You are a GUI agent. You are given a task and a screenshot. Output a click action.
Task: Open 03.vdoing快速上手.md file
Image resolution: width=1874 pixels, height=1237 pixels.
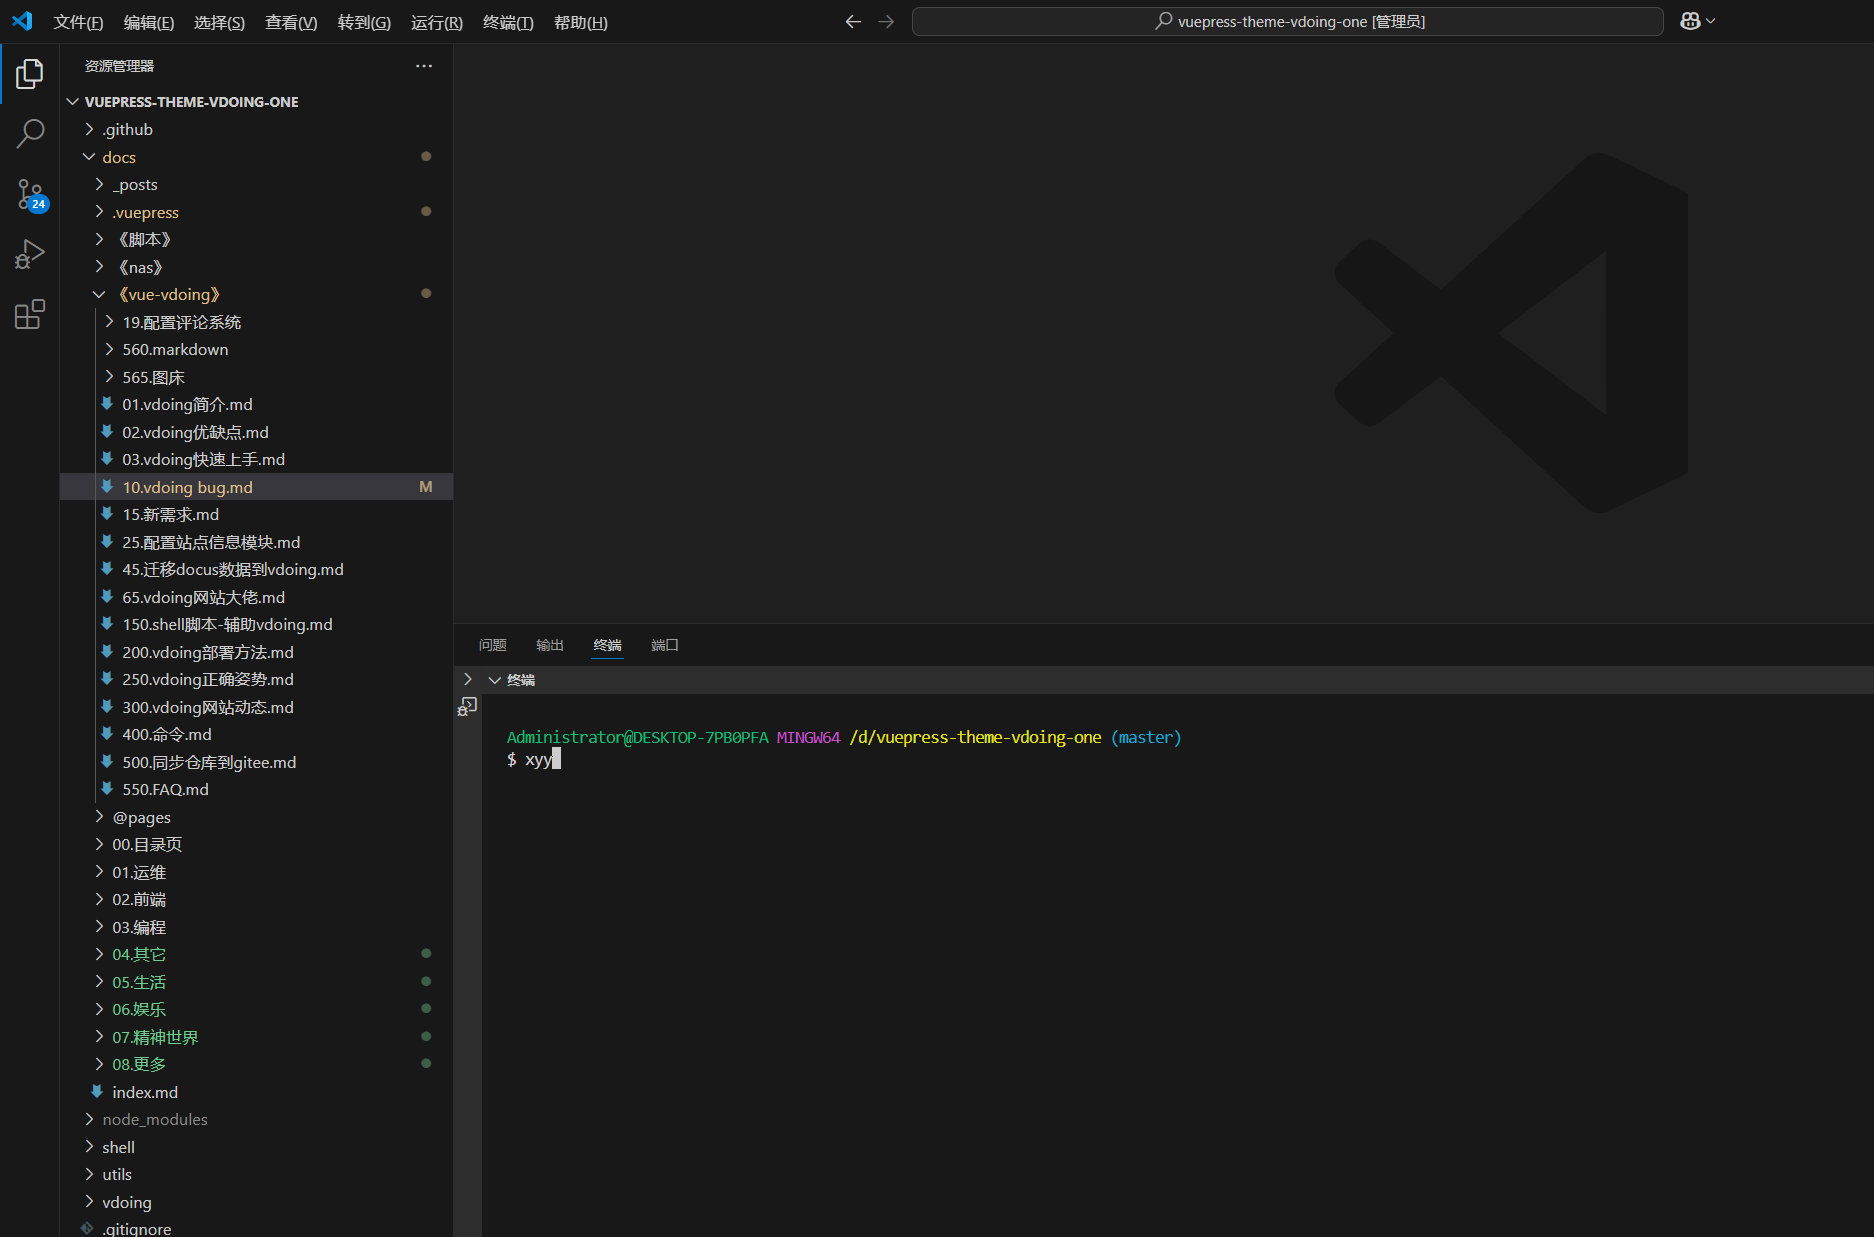256,459
